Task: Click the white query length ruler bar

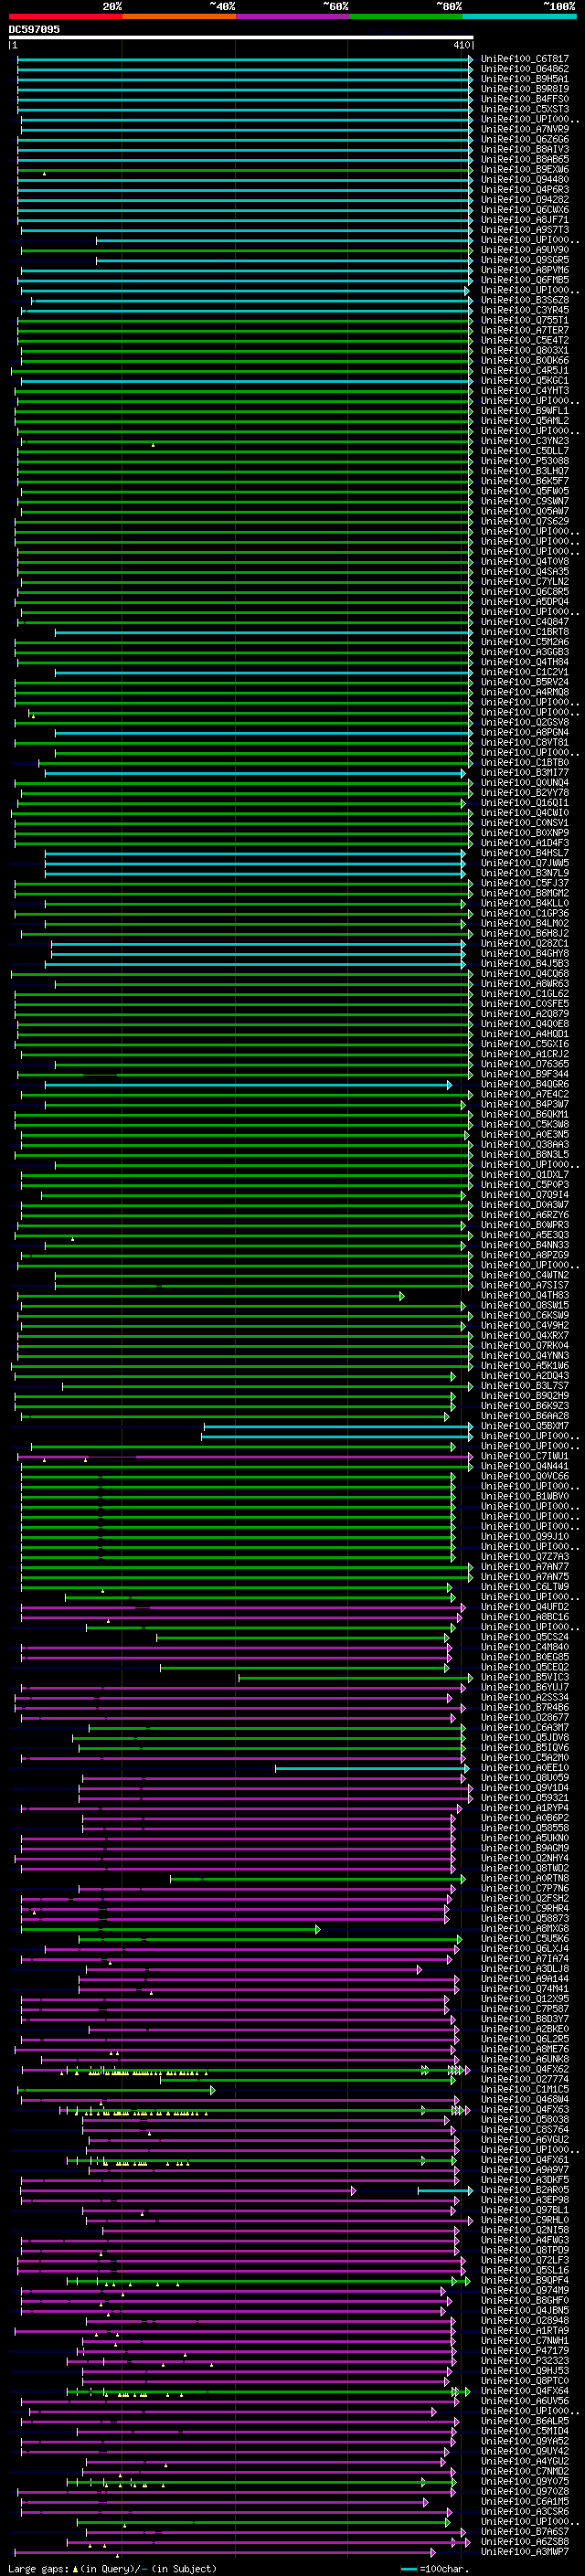Action: [241, 37]
